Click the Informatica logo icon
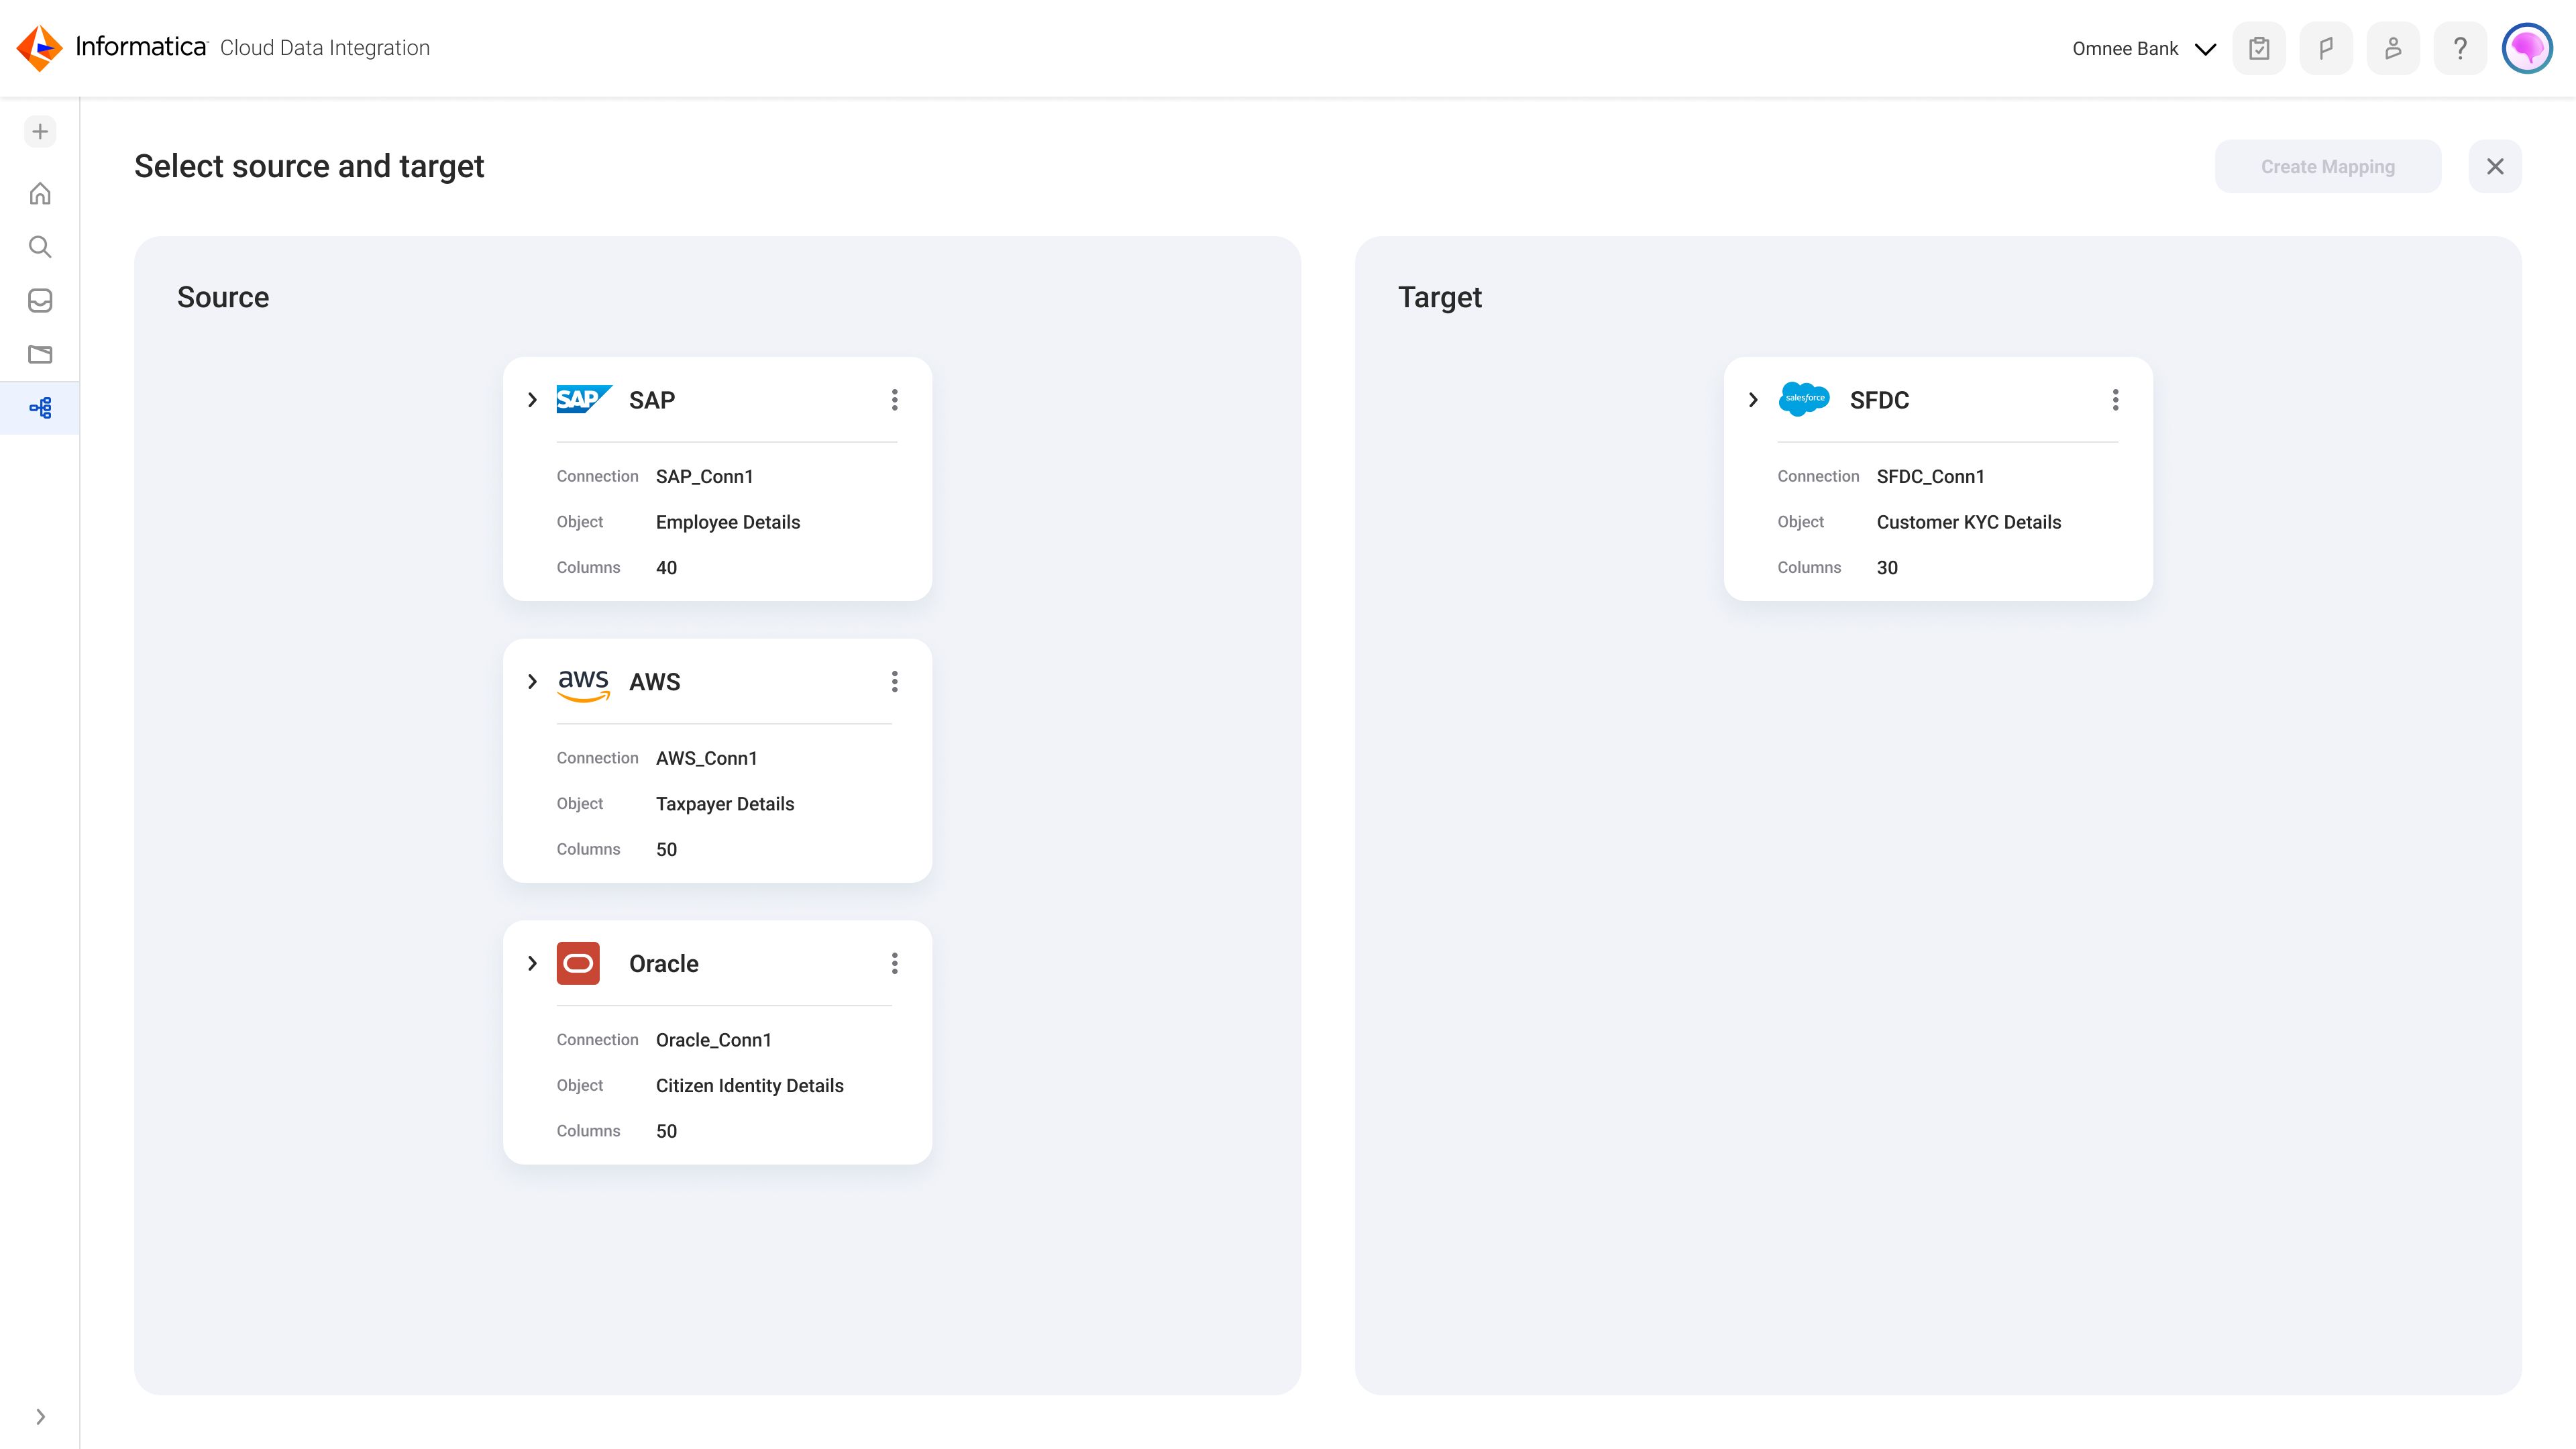Image resolution: width=2576 pixels, height=1449 pixels. 40,48
